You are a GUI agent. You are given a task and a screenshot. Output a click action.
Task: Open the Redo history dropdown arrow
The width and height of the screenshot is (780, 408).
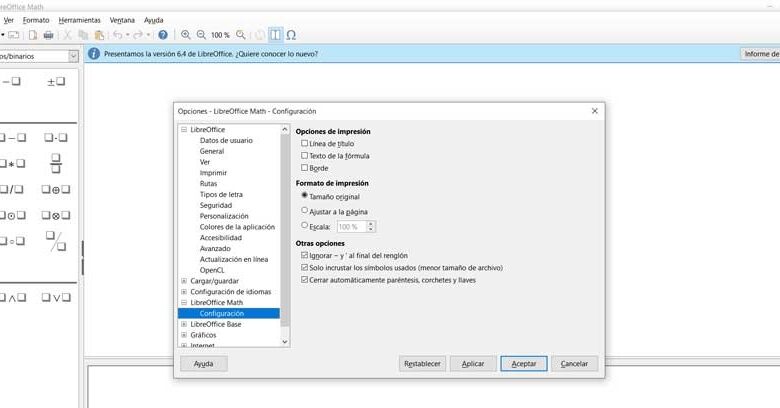pos(148,35)
